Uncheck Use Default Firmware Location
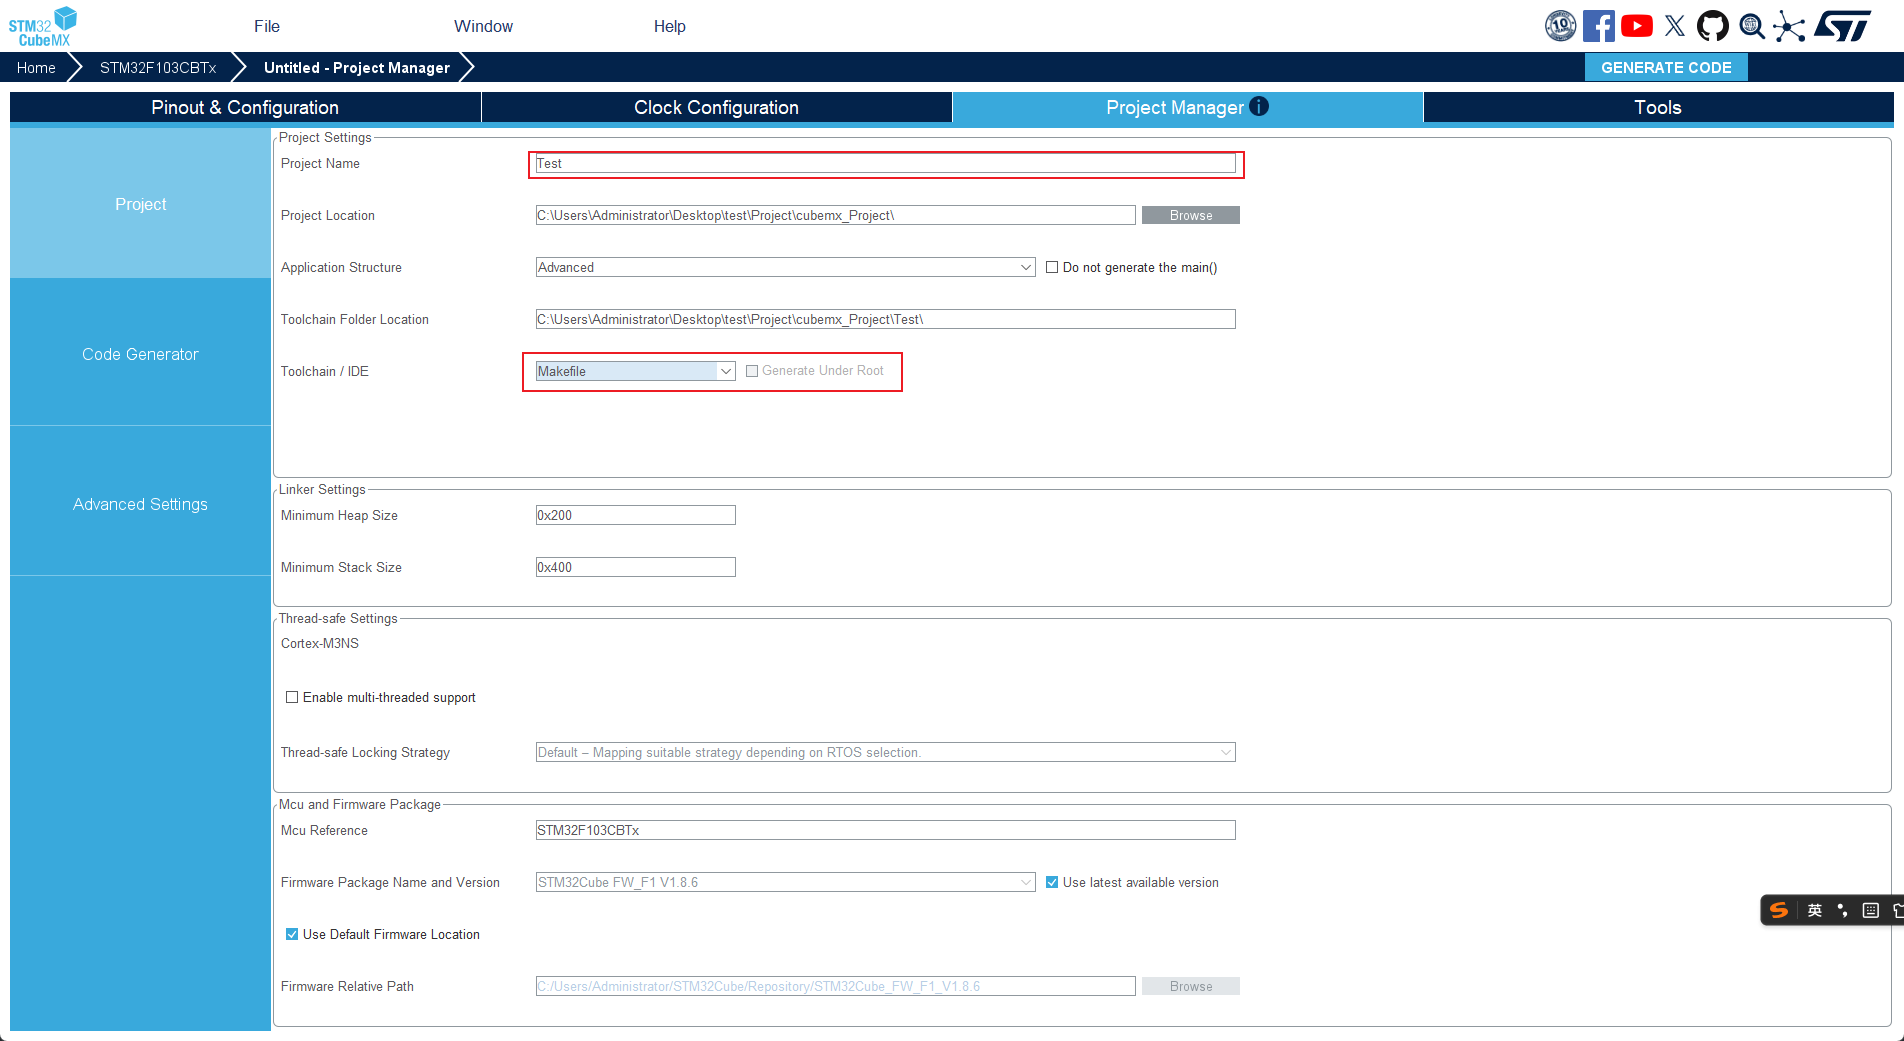1904x1041 pixels. point(292,934)
